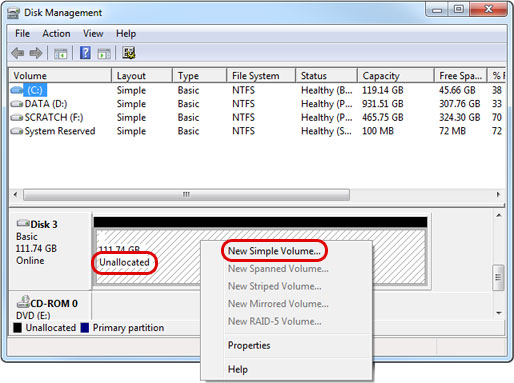514x383 pixels.
Task: Sort by the Free Space column header
Action: 461,76
